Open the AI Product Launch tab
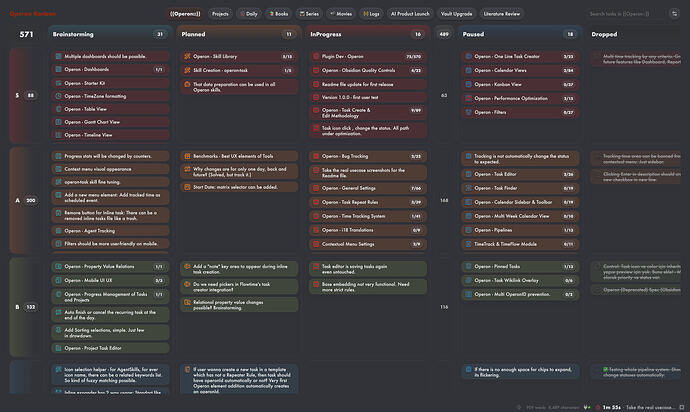690x412 pixels. 410,14
